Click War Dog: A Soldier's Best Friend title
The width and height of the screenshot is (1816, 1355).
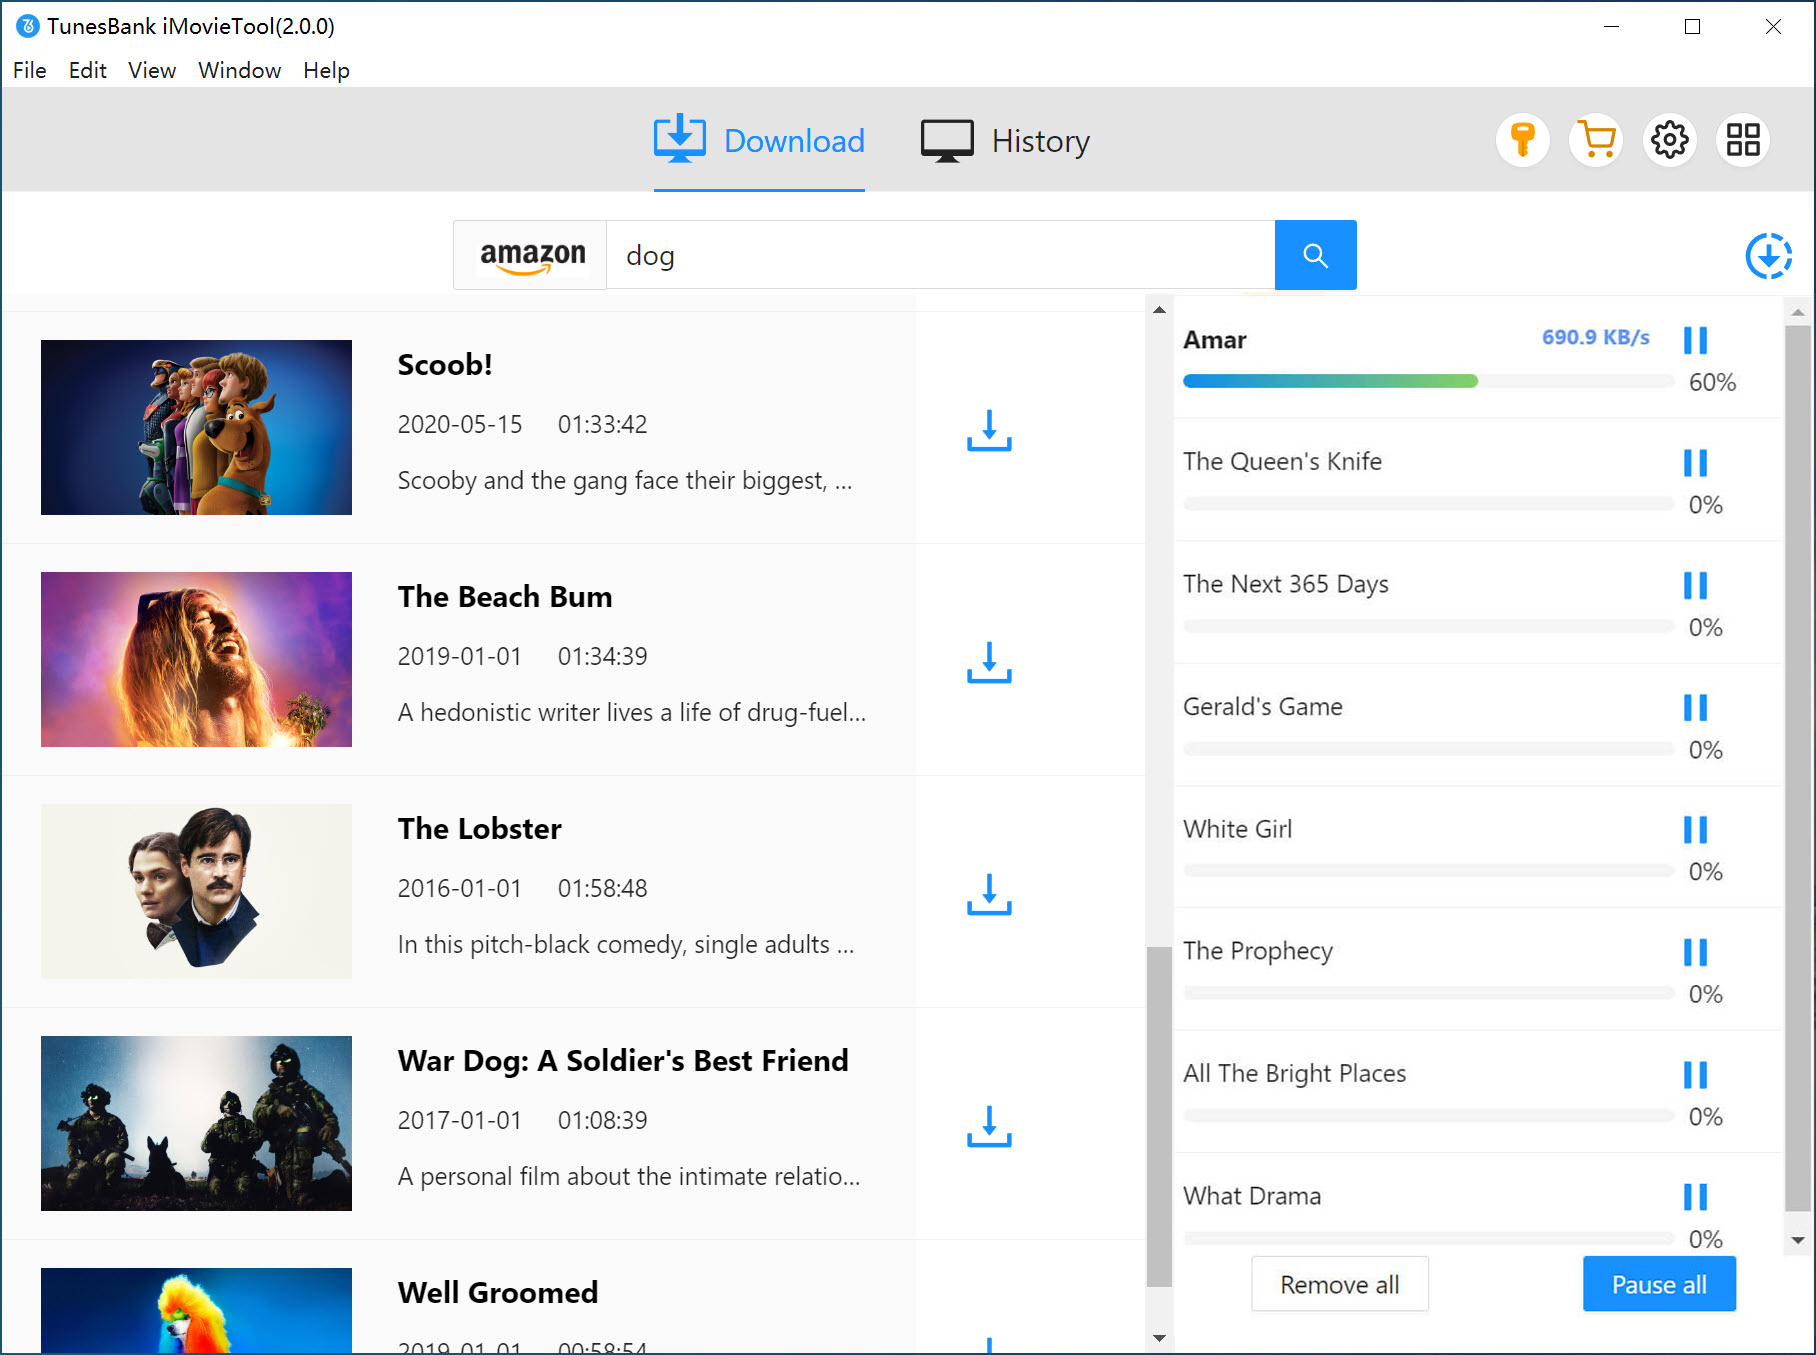click(x=623, y=1061)
